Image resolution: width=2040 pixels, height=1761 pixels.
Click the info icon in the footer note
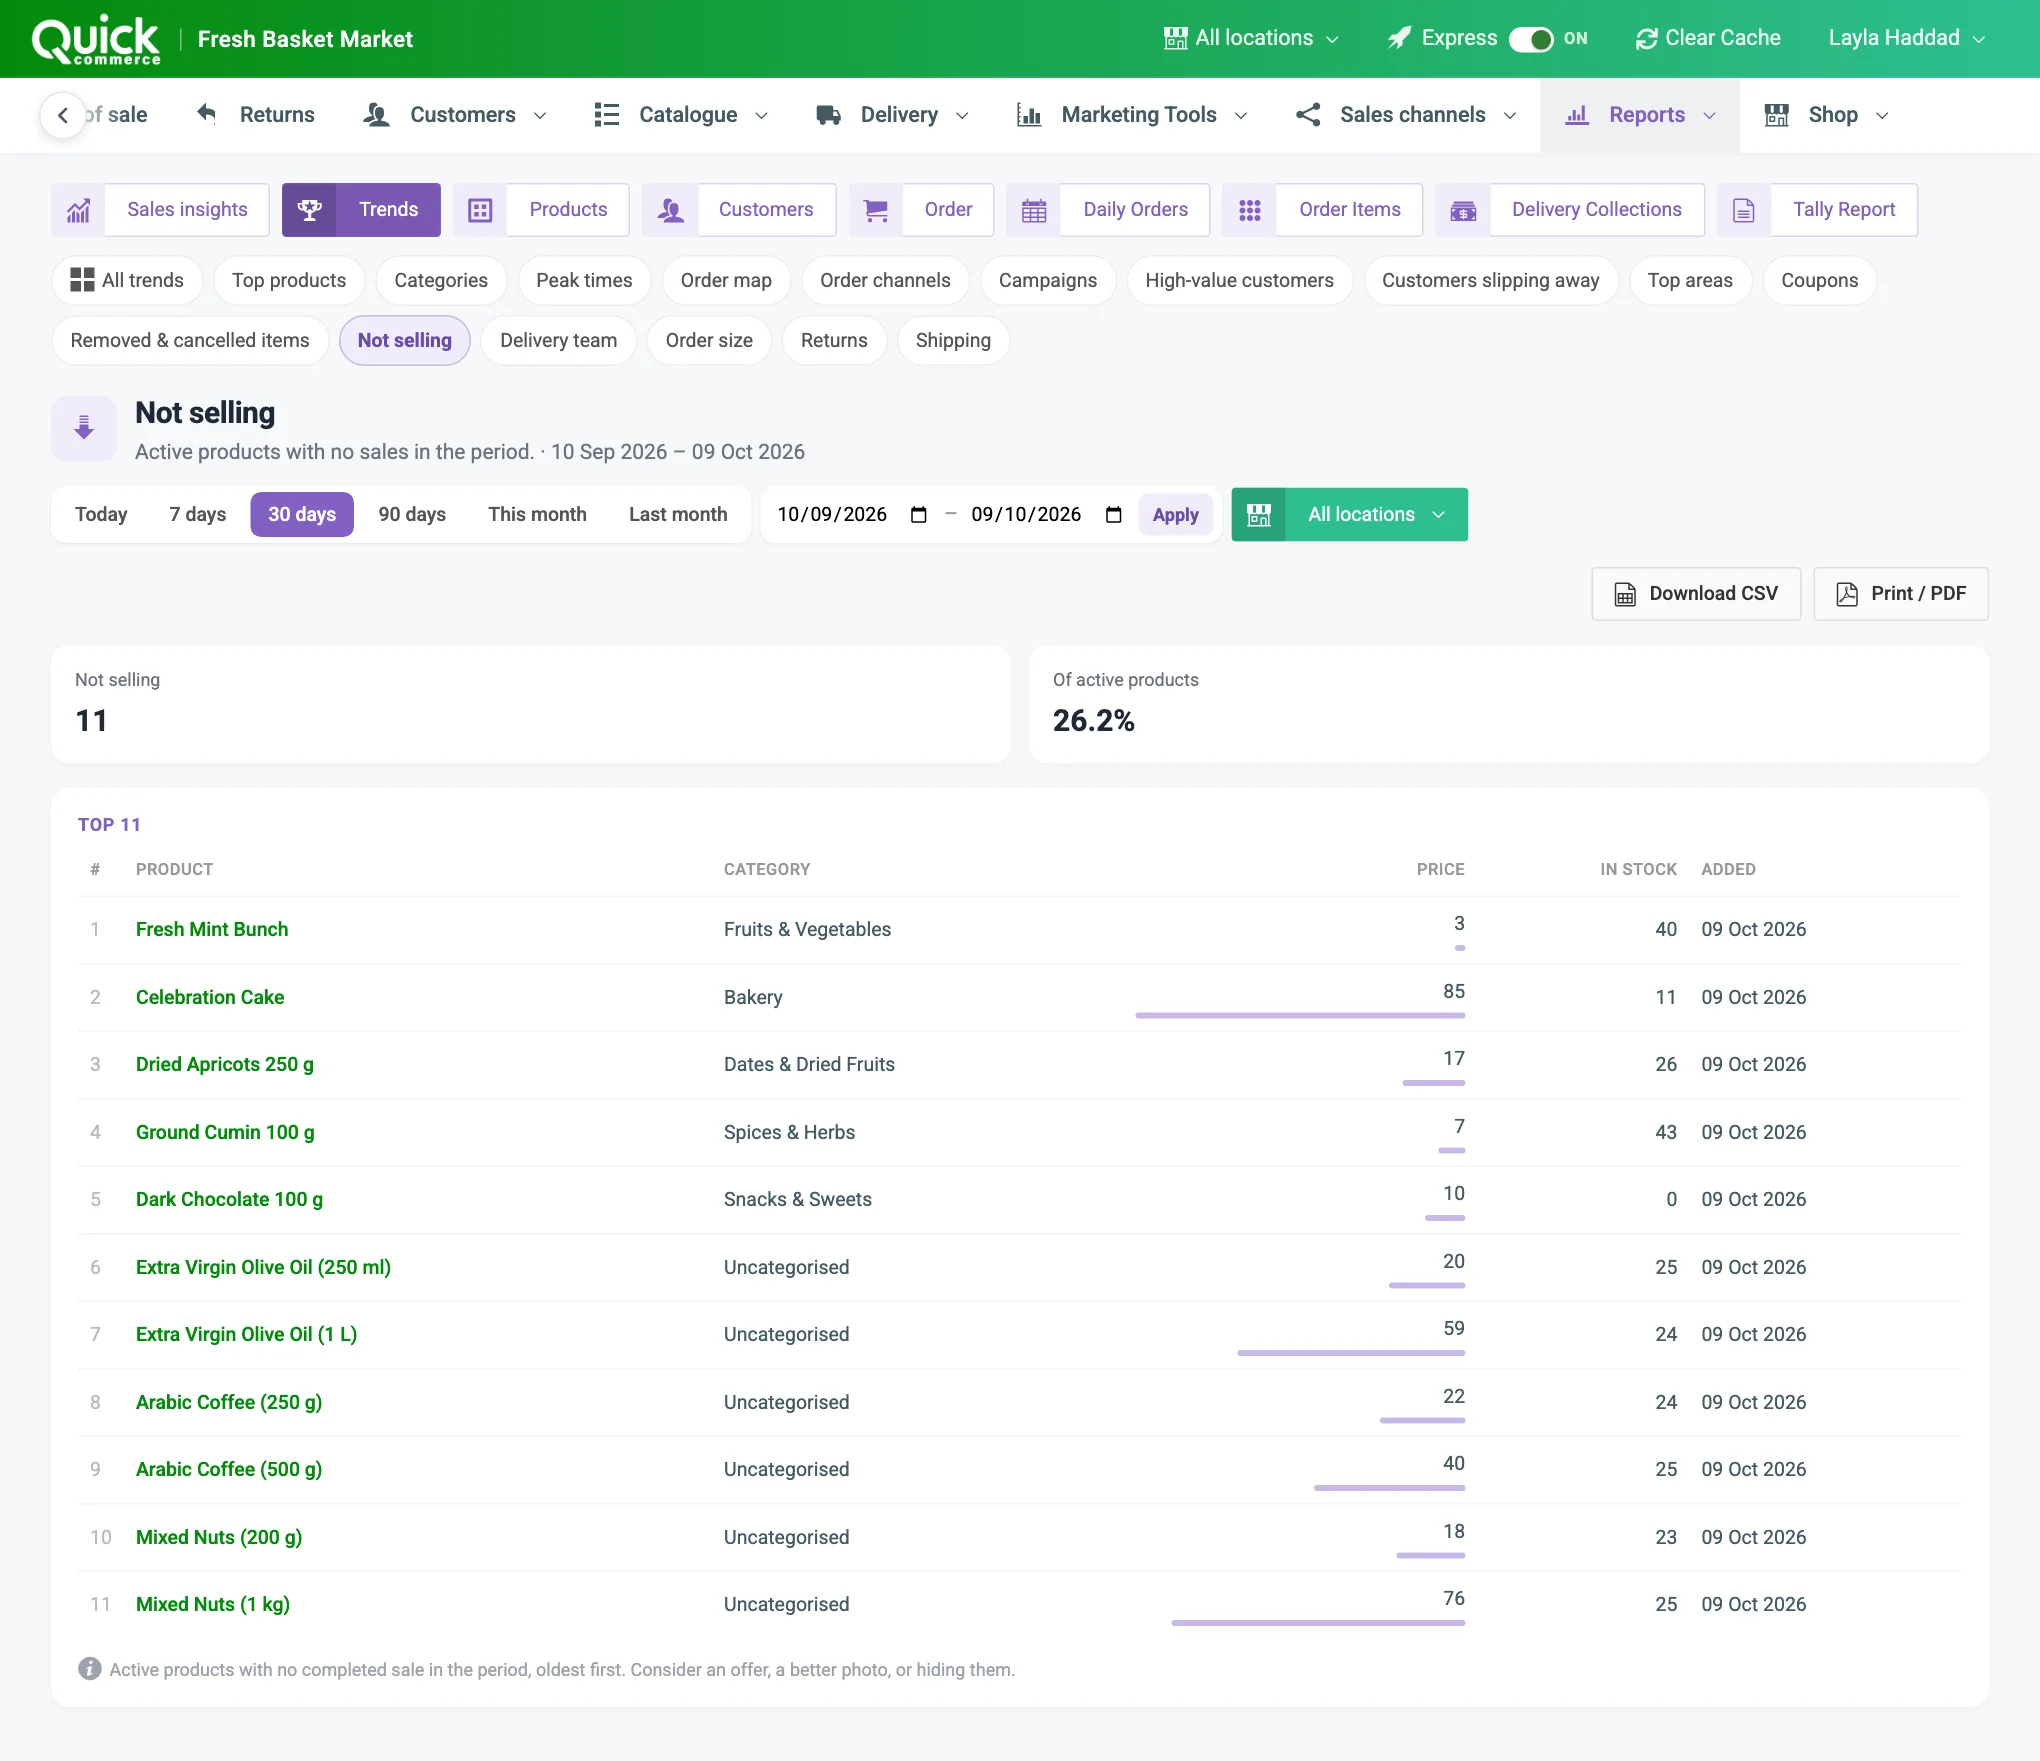coord(90,1669)
